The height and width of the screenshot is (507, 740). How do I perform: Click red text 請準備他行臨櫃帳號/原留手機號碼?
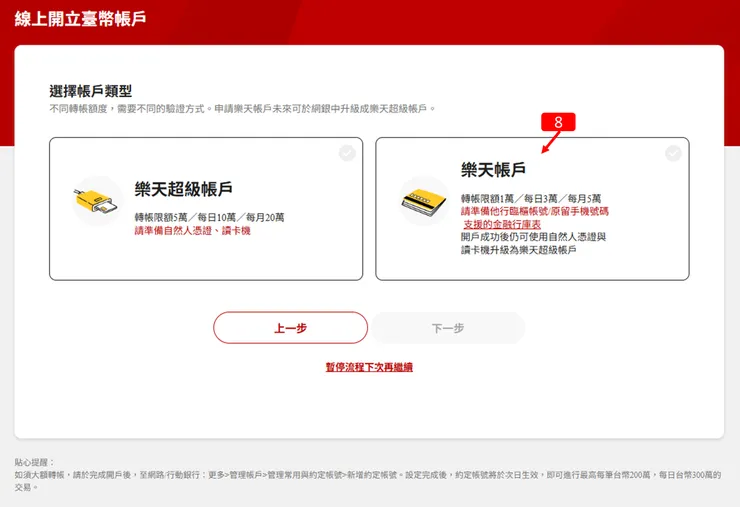pos(535,211)
